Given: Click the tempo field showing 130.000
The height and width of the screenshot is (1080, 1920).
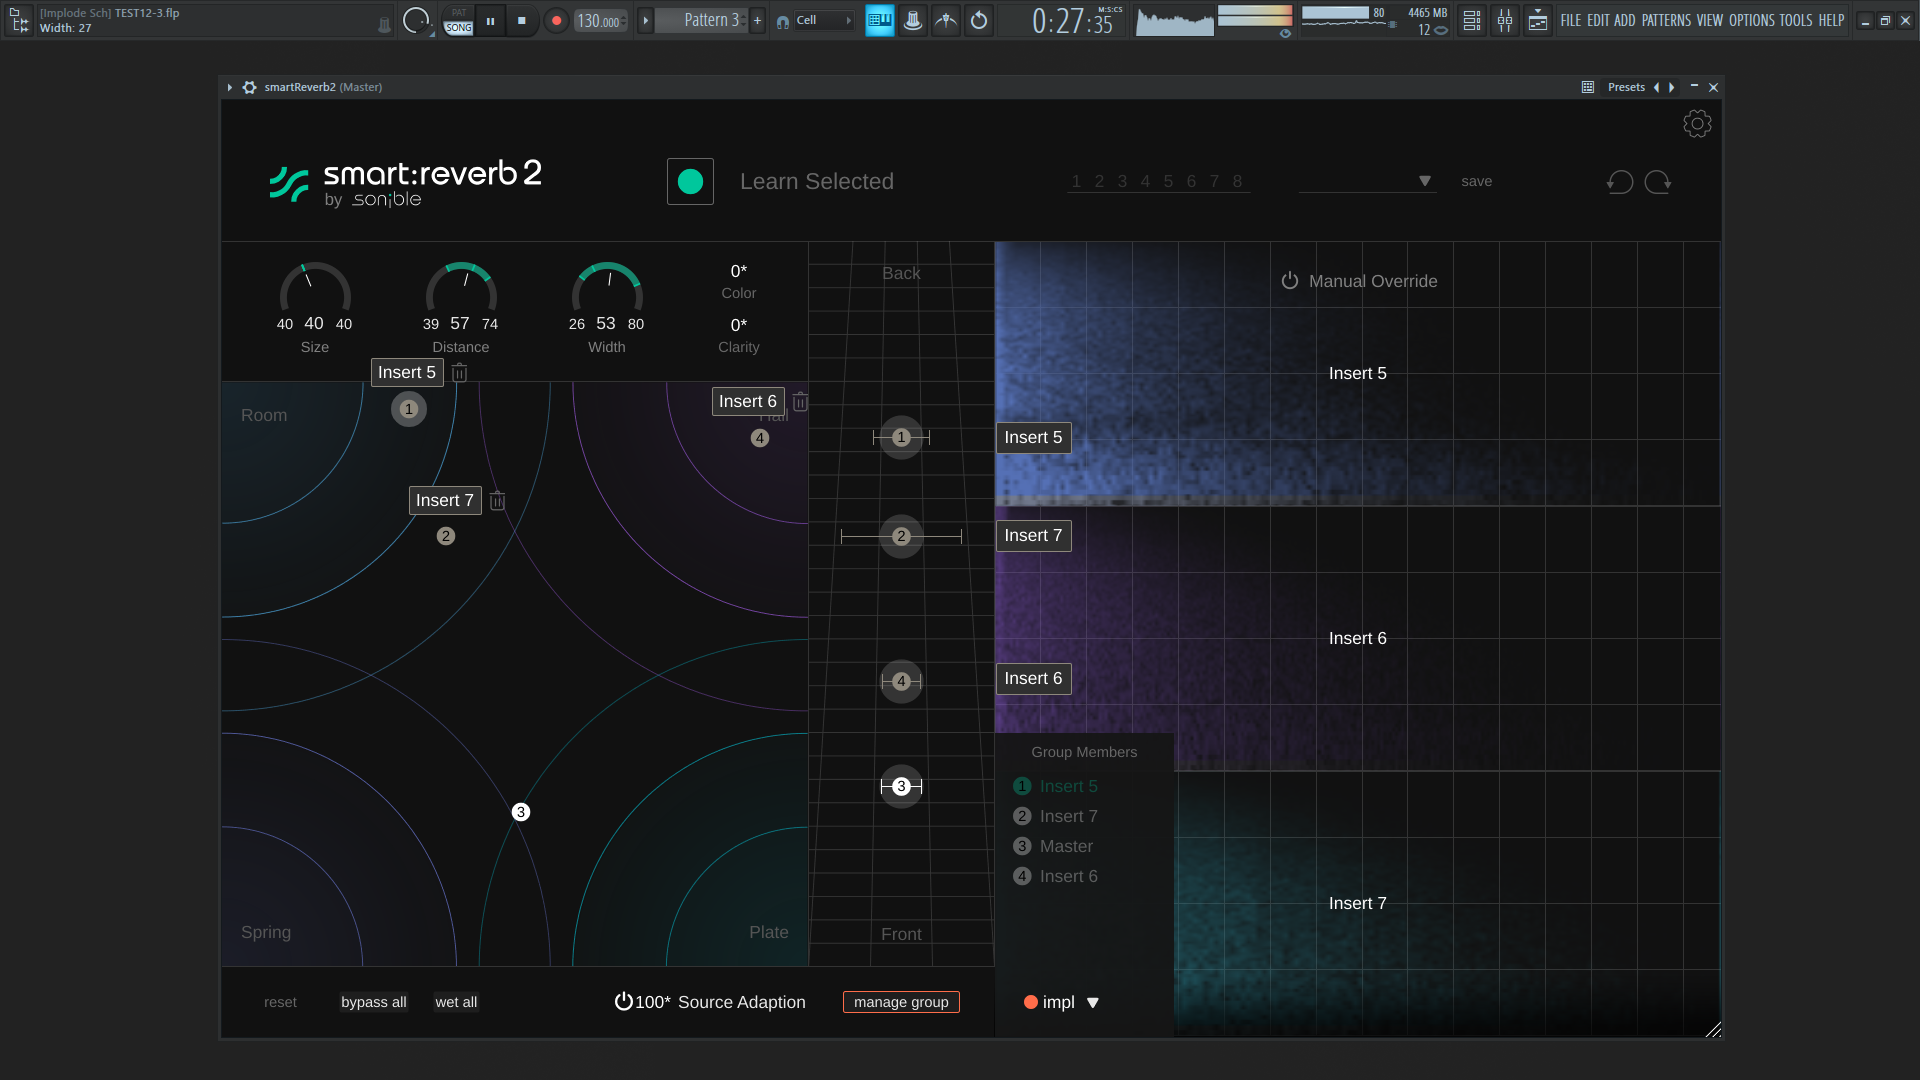Looking at the screenshot, I should 600,20.
